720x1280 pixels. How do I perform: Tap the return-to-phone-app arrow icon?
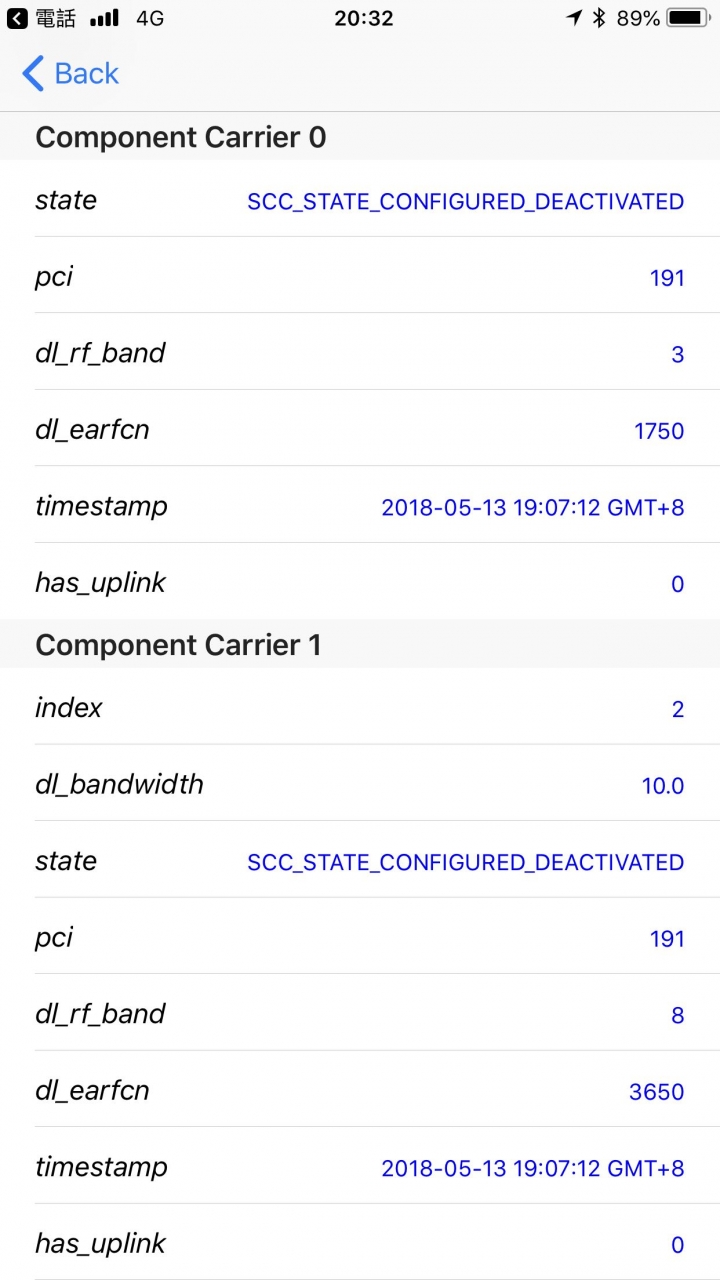[17, 18]
